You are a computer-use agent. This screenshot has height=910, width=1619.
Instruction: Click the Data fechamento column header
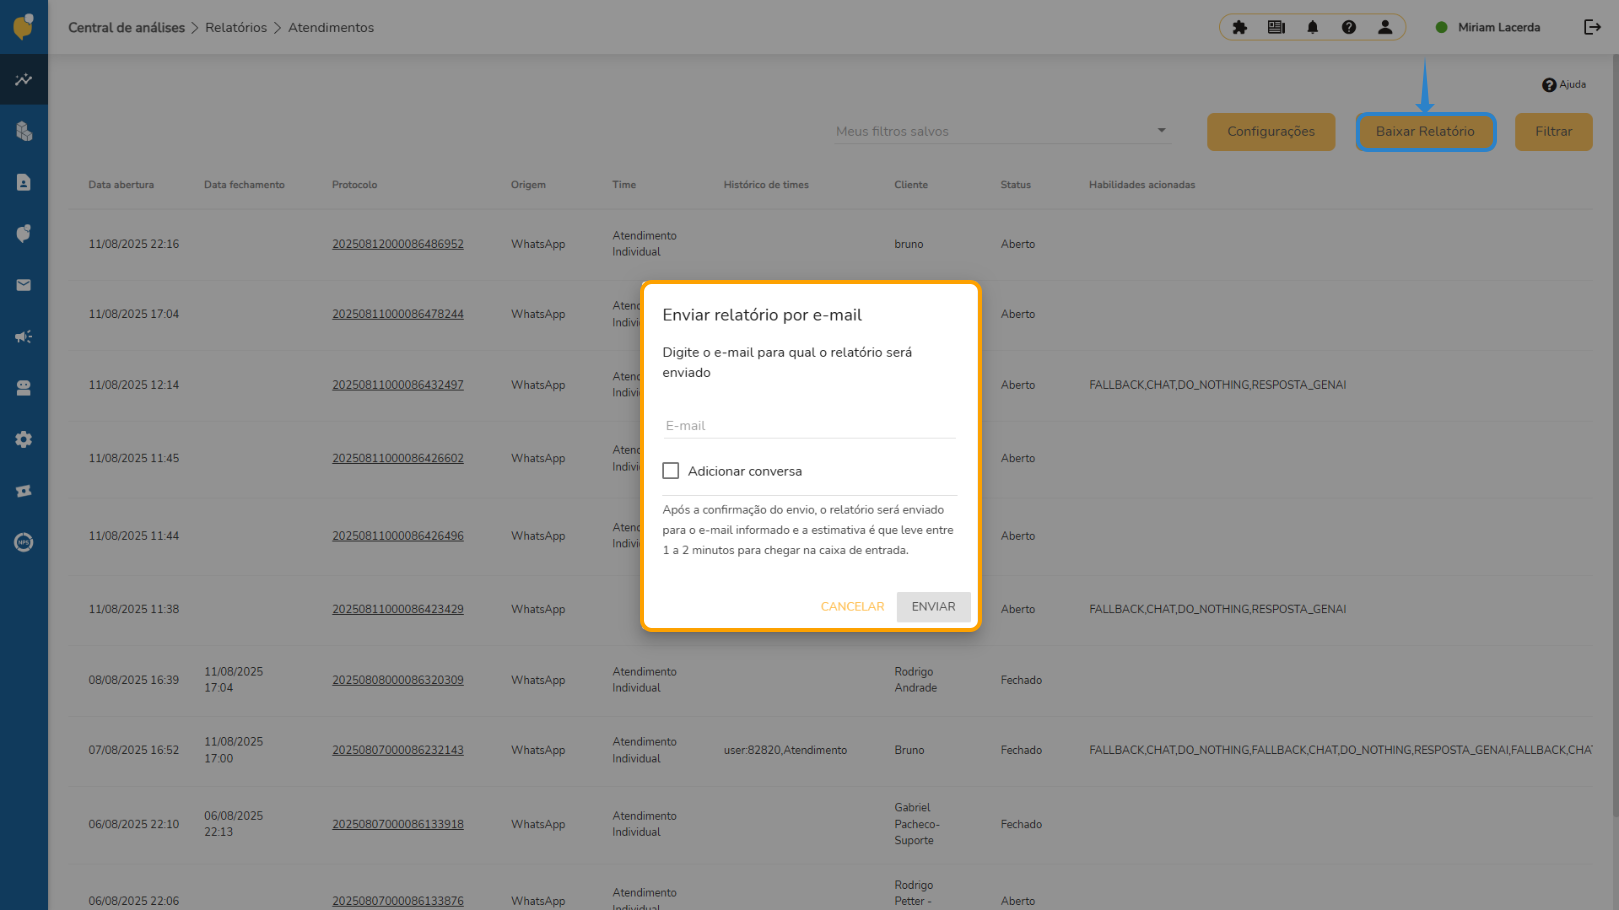pos(244,185)
